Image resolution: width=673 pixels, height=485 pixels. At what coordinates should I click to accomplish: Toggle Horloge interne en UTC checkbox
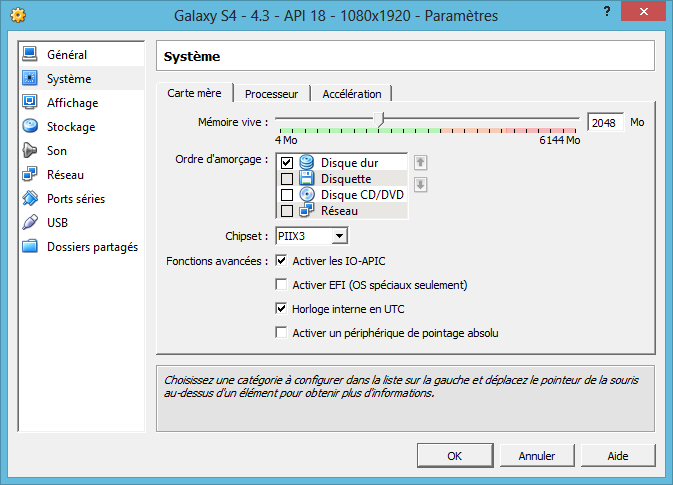pos(281,309)
